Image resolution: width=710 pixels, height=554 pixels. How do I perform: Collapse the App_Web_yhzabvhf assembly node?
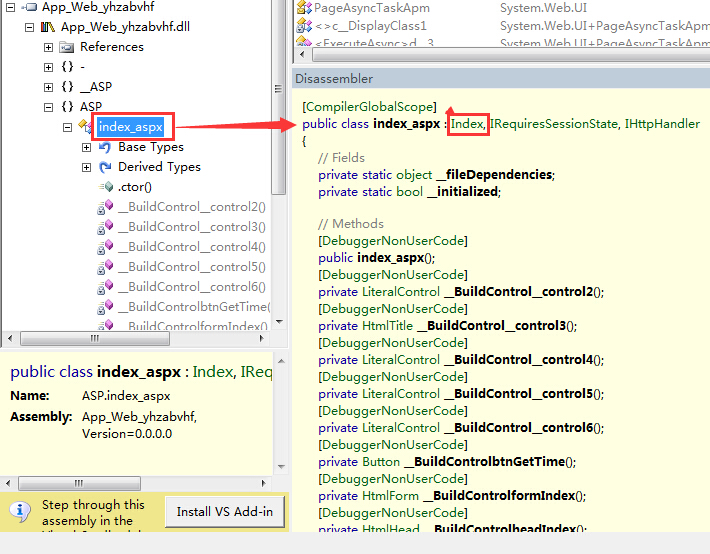point(10,7)
